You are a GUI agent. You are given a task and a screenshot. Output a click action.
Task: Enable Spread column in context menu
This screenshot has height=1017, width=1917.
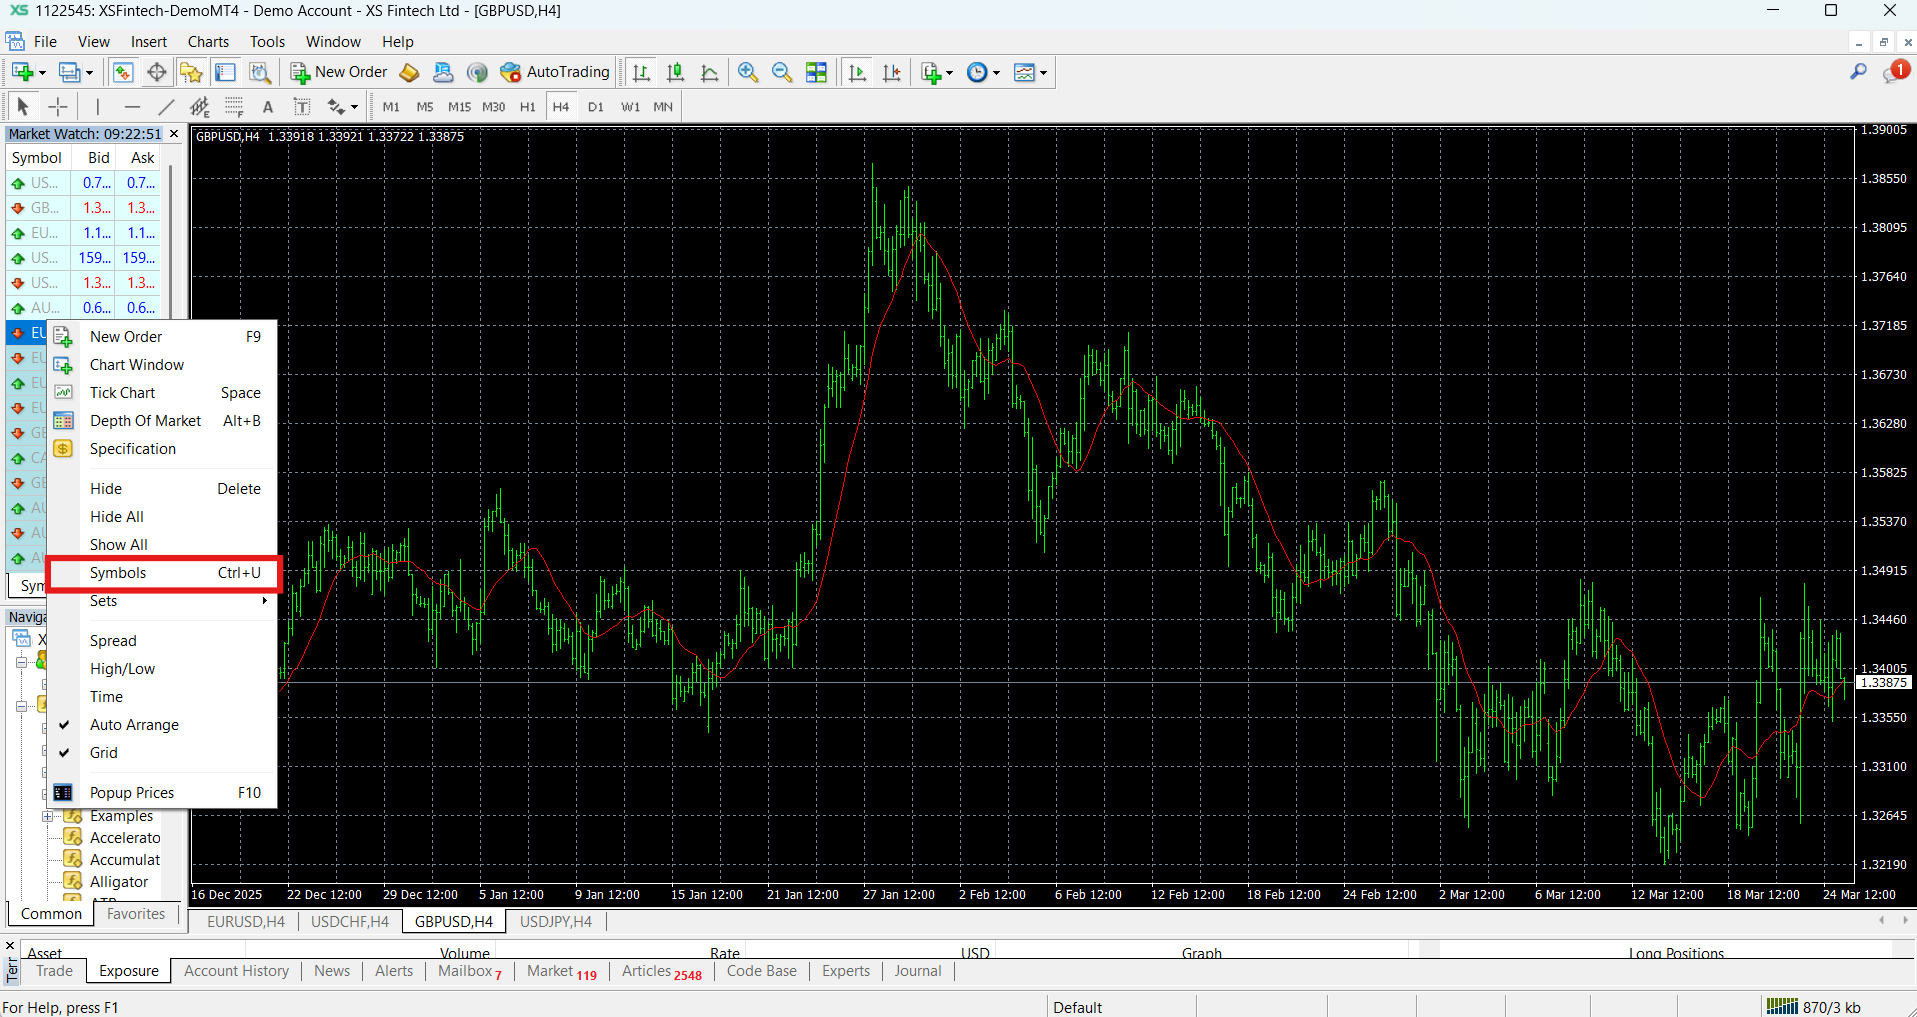[x=162, y=641]
